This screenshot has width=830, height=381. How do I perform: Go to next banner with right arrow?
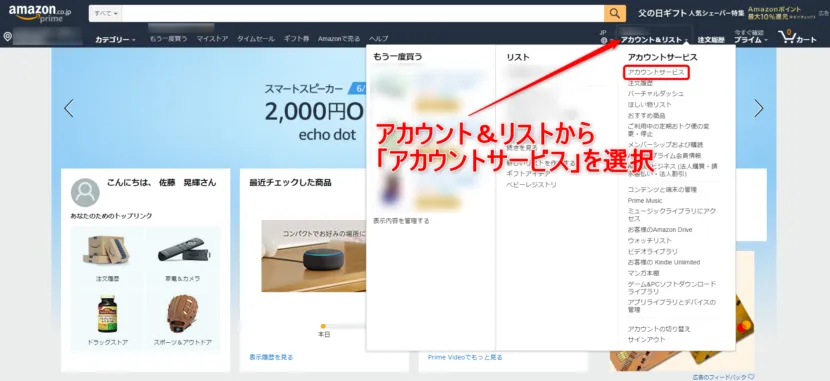[759, 108]
